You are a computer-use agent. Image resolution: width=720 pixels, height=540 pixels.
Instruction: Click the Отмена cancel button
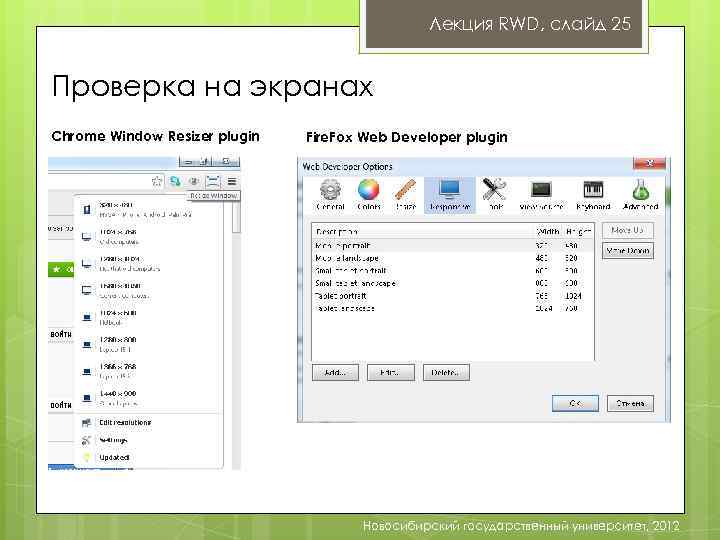pyautogui.click(x=630, y=404)
